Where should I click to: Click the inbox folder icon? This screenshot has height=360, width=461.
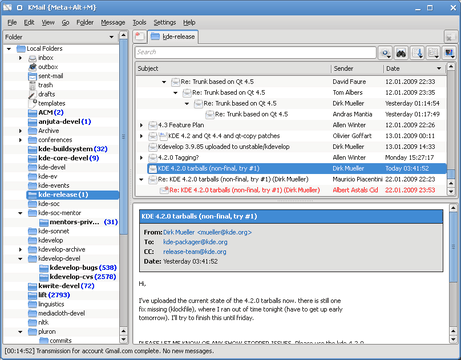click(x=32, y=58)
